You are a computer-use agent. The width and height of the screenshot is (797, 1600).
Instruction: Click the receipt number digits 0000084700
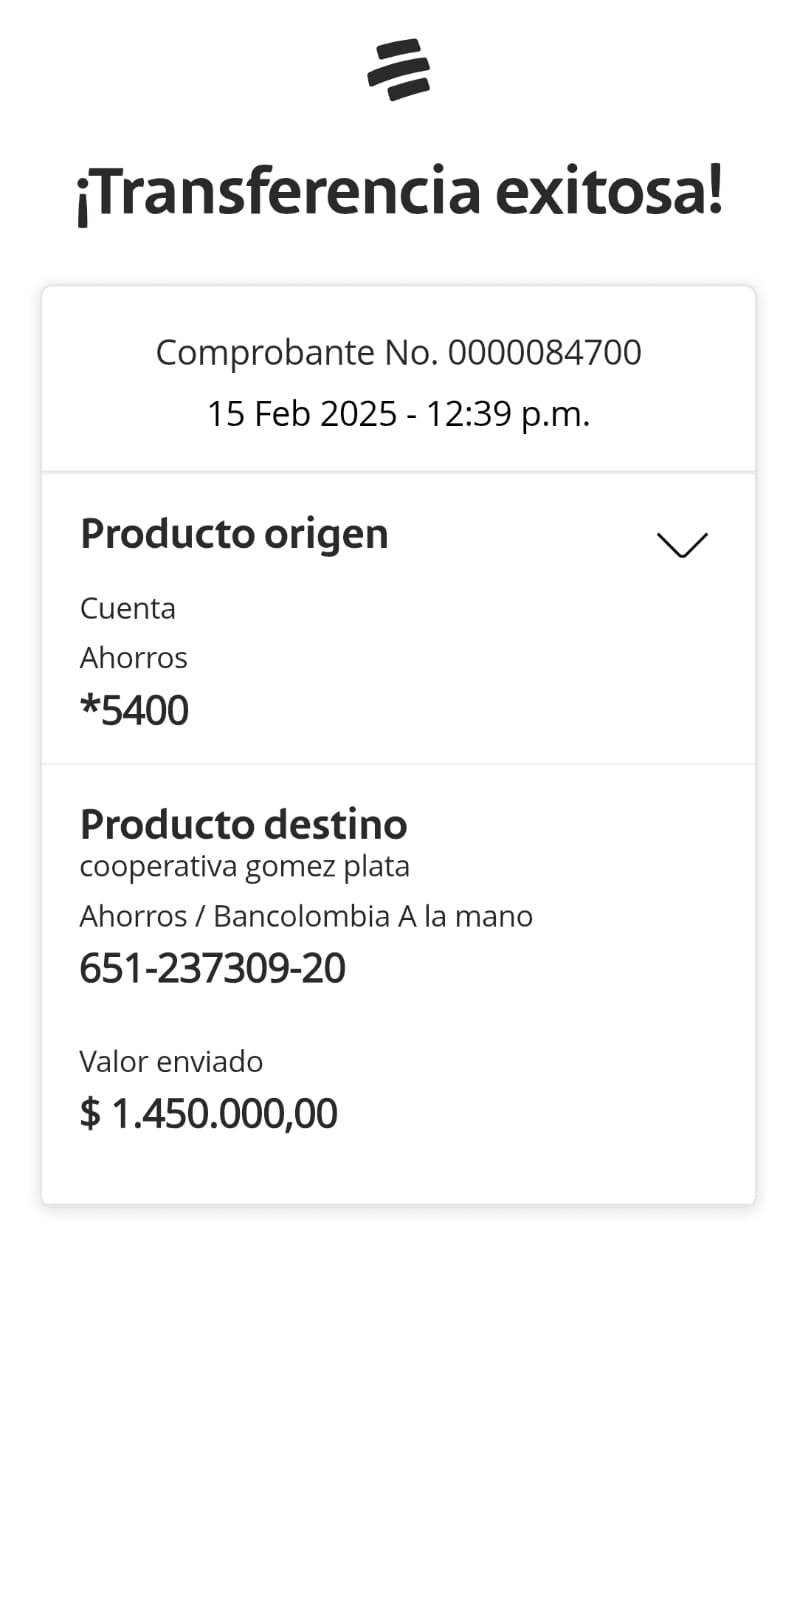point(544,352)
